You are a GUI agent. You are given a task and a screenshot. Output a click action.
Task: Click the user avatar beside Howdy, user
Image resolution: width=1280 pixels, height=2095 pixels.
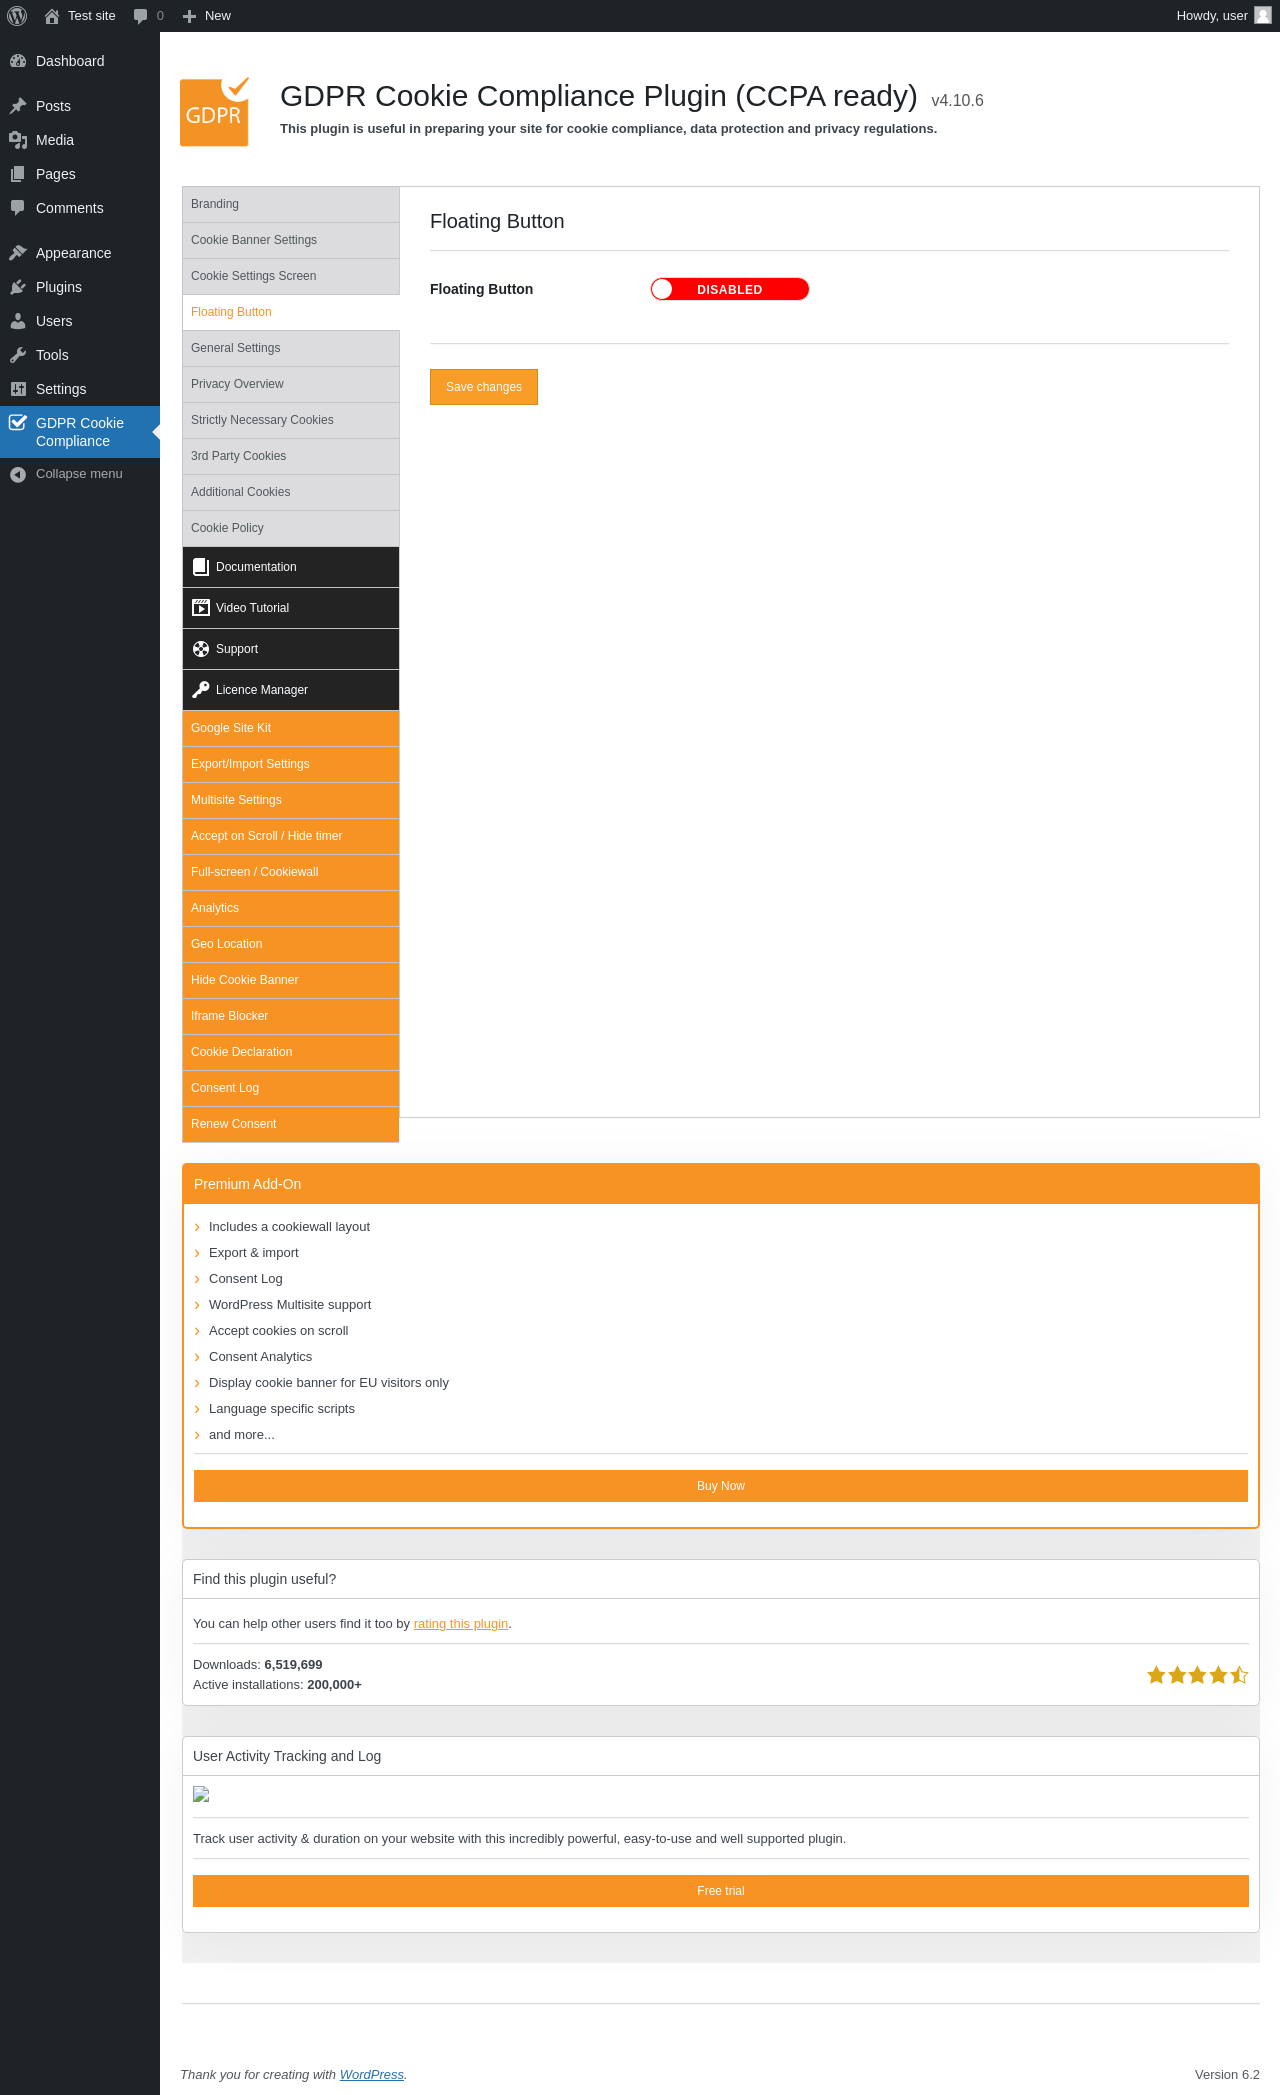1263,15
